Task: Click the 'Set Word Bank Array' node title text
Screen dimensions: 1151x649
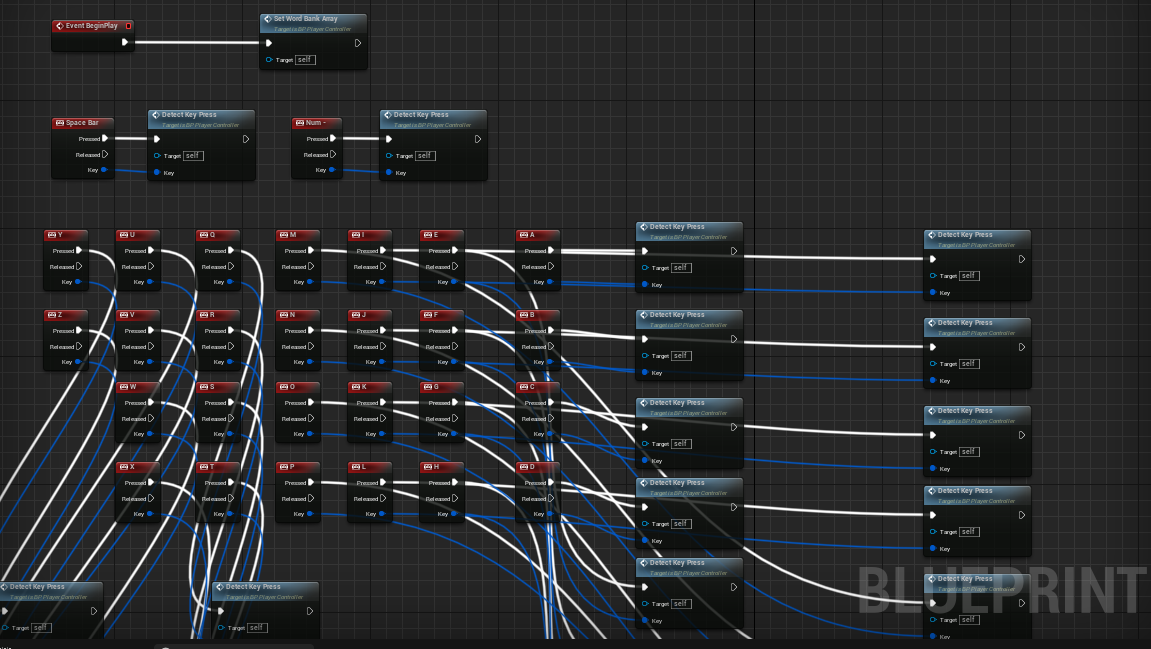Action: point(305,18)
